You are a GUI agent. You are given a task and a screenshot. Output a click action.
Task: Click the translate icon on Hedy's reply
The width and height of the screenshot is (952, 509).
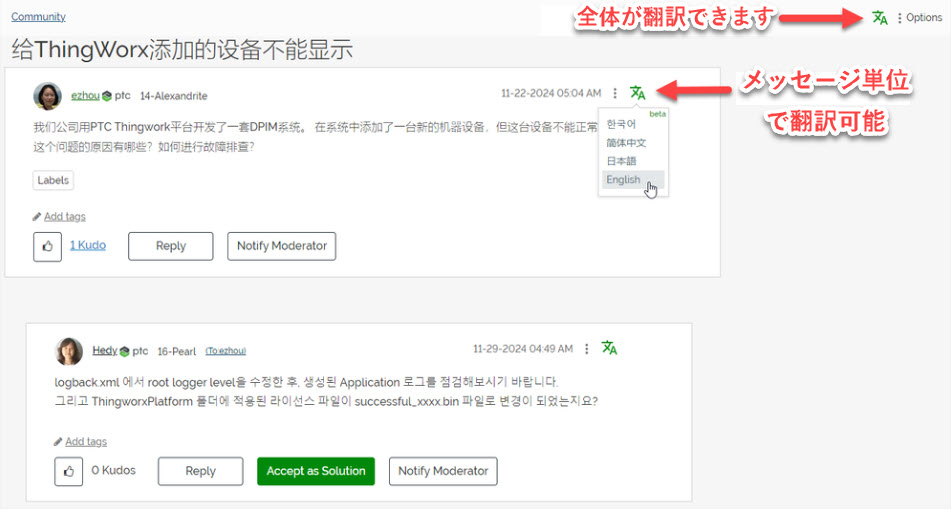609,348
